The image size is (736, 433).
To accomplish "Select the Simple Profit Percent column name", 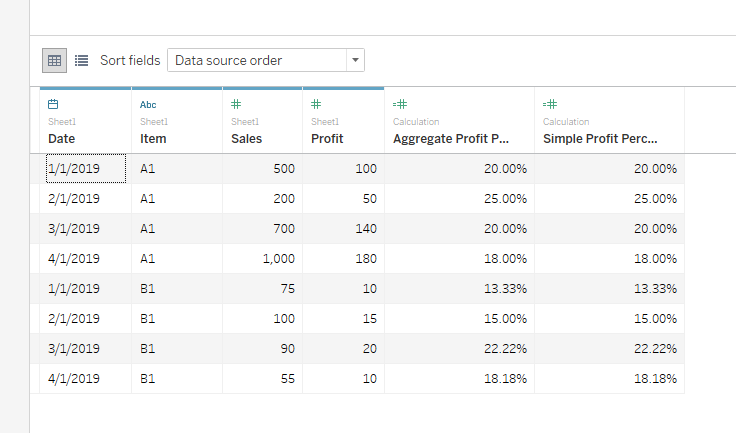I will coord(599,139).
